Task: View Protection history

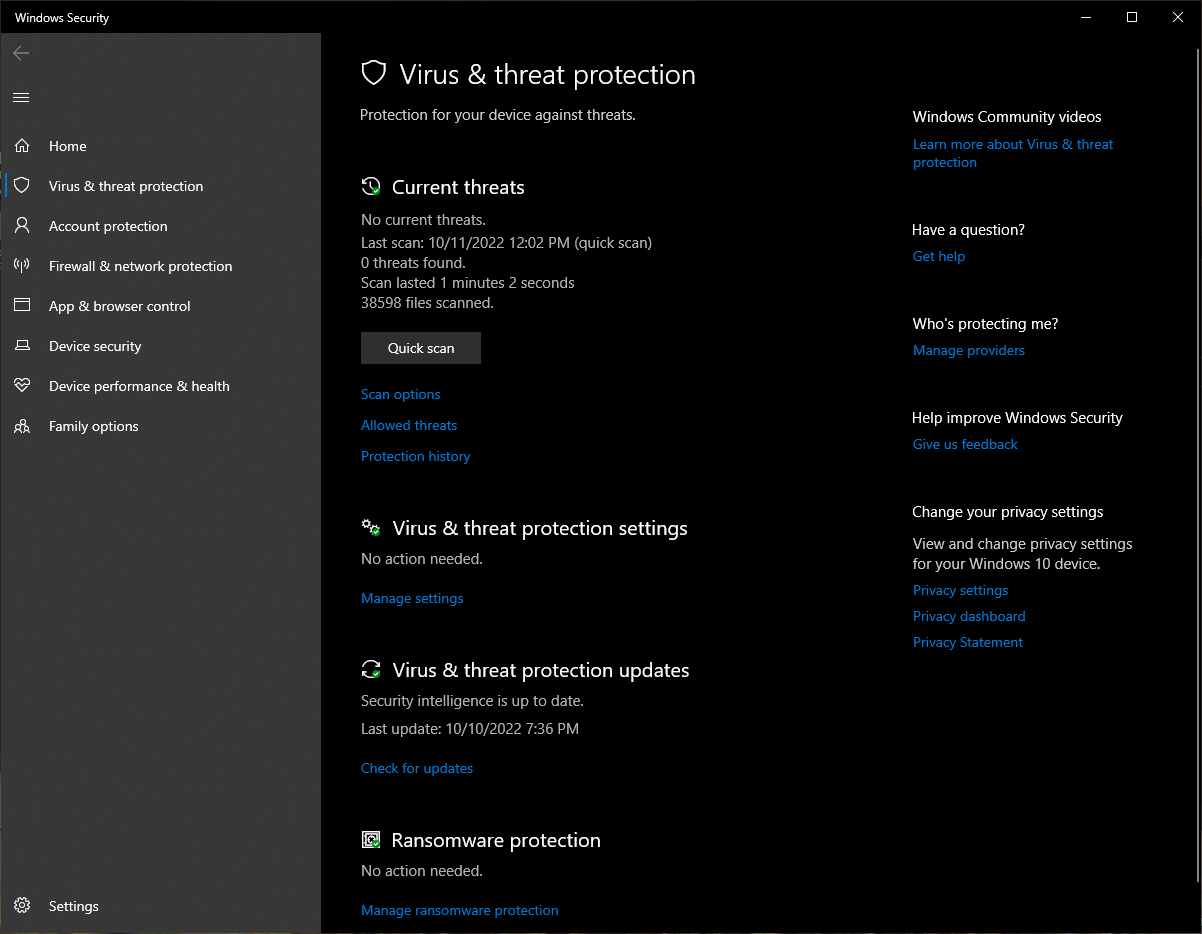Action: [x=415, y=456]
